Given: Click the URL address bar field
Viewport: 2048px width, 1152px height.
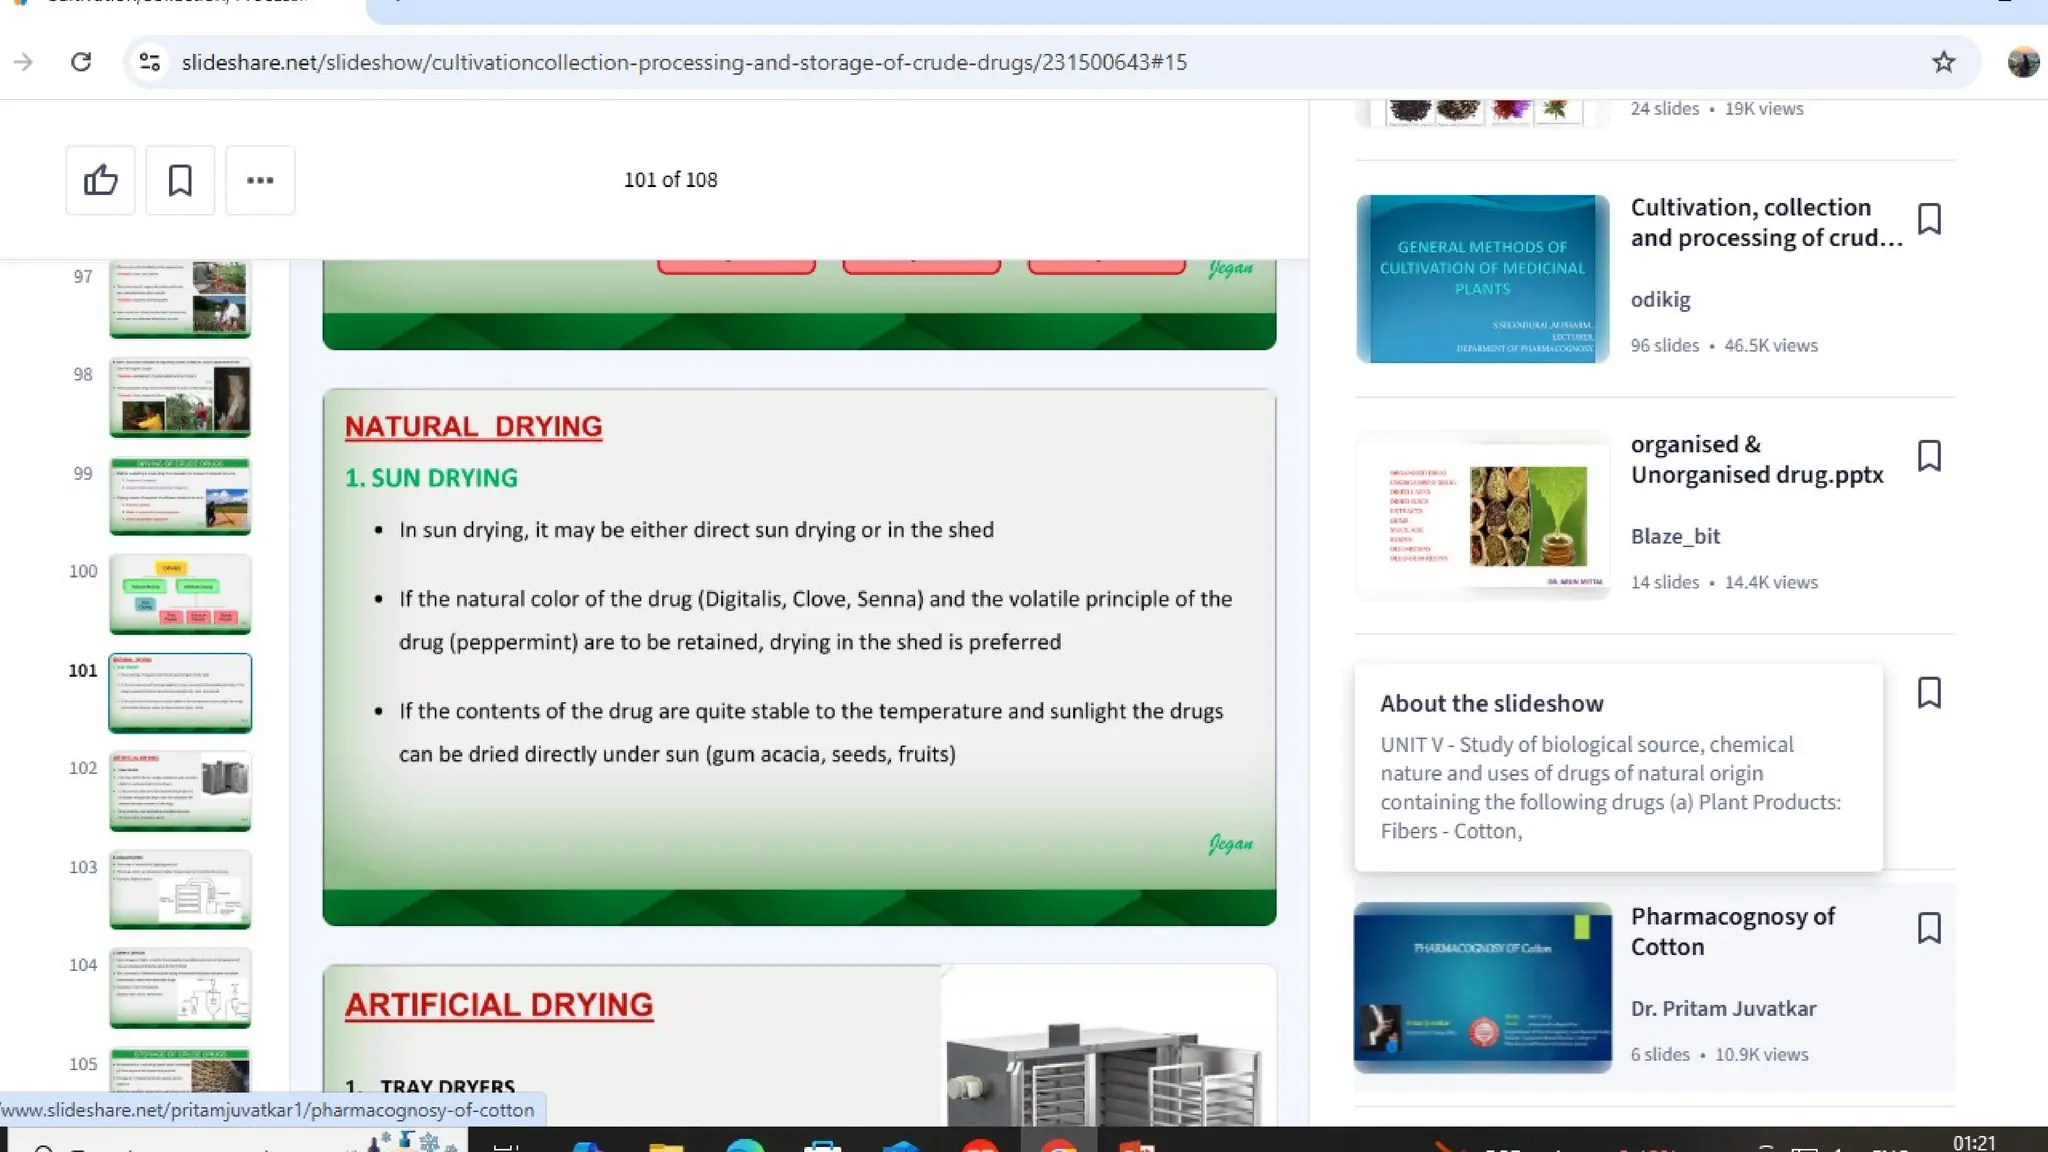Looking at the screenshot, I should tap(684, 62).
